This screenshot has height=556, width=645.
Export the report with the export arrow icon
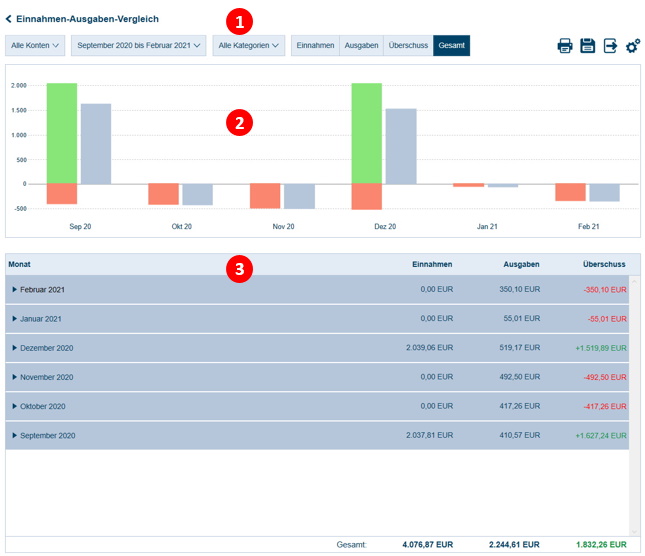[x=610, y=46]
